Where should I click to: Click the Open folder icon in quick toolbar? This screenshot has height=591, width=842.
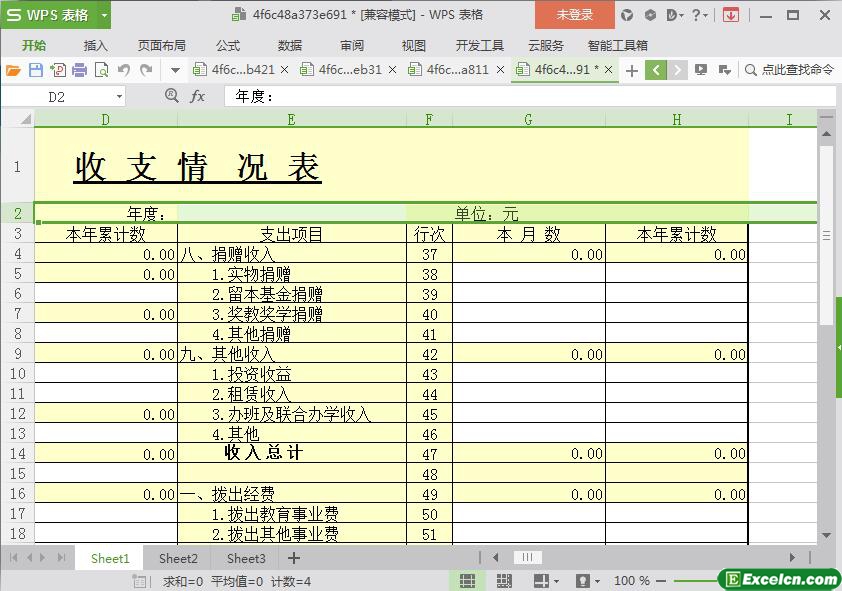tap(13, 70)
